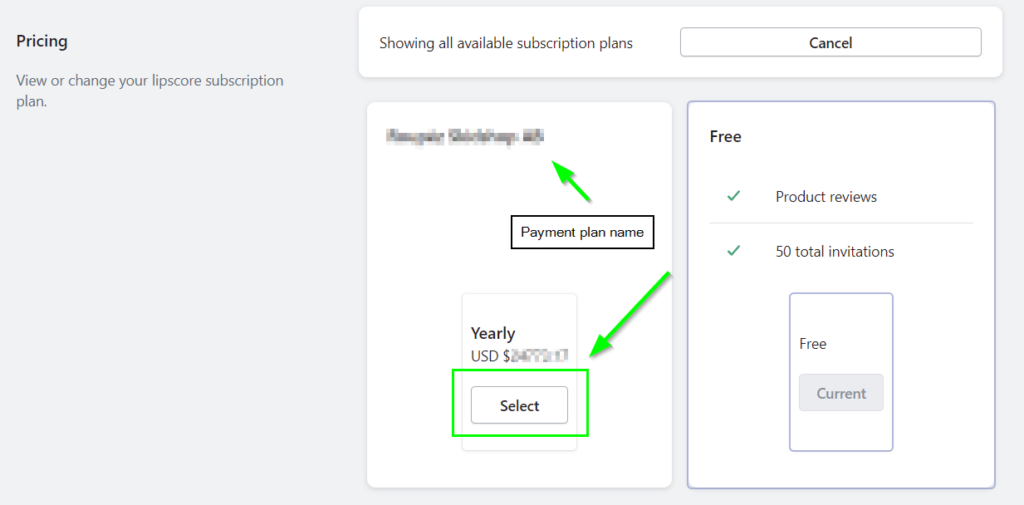The height and width of the screenshot is (505, 1024).
Task: Click the Product reviews feature text
Action: (826, 197)
